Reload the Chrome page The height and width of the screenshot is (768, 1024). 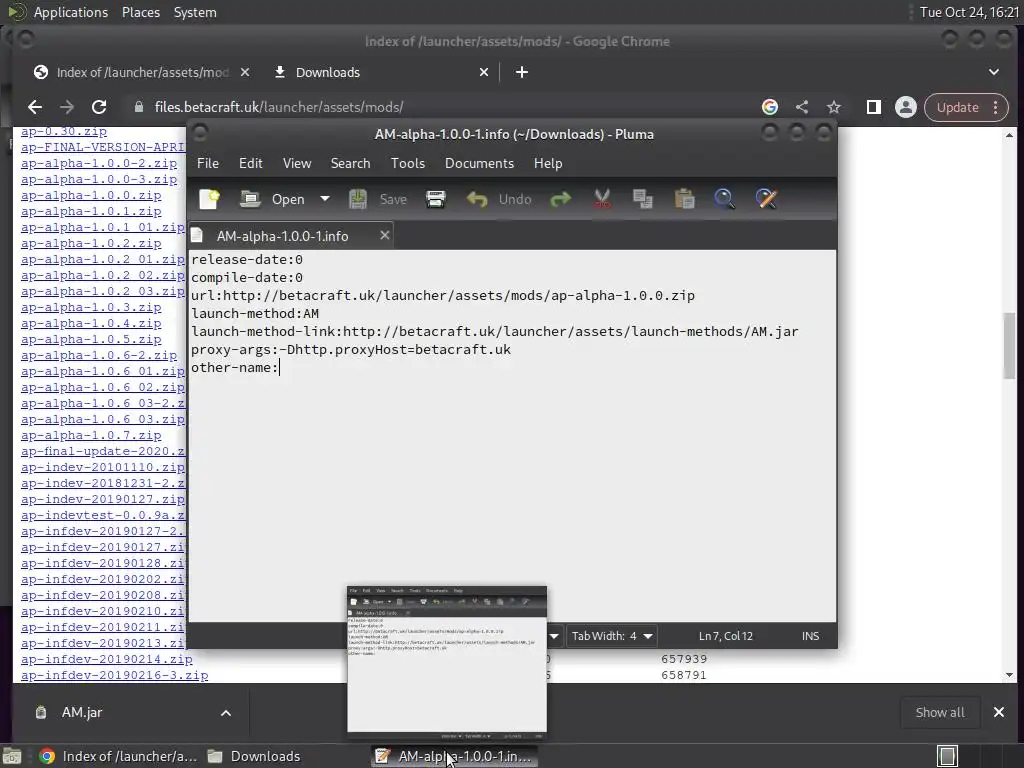click(x=99, y=107)
